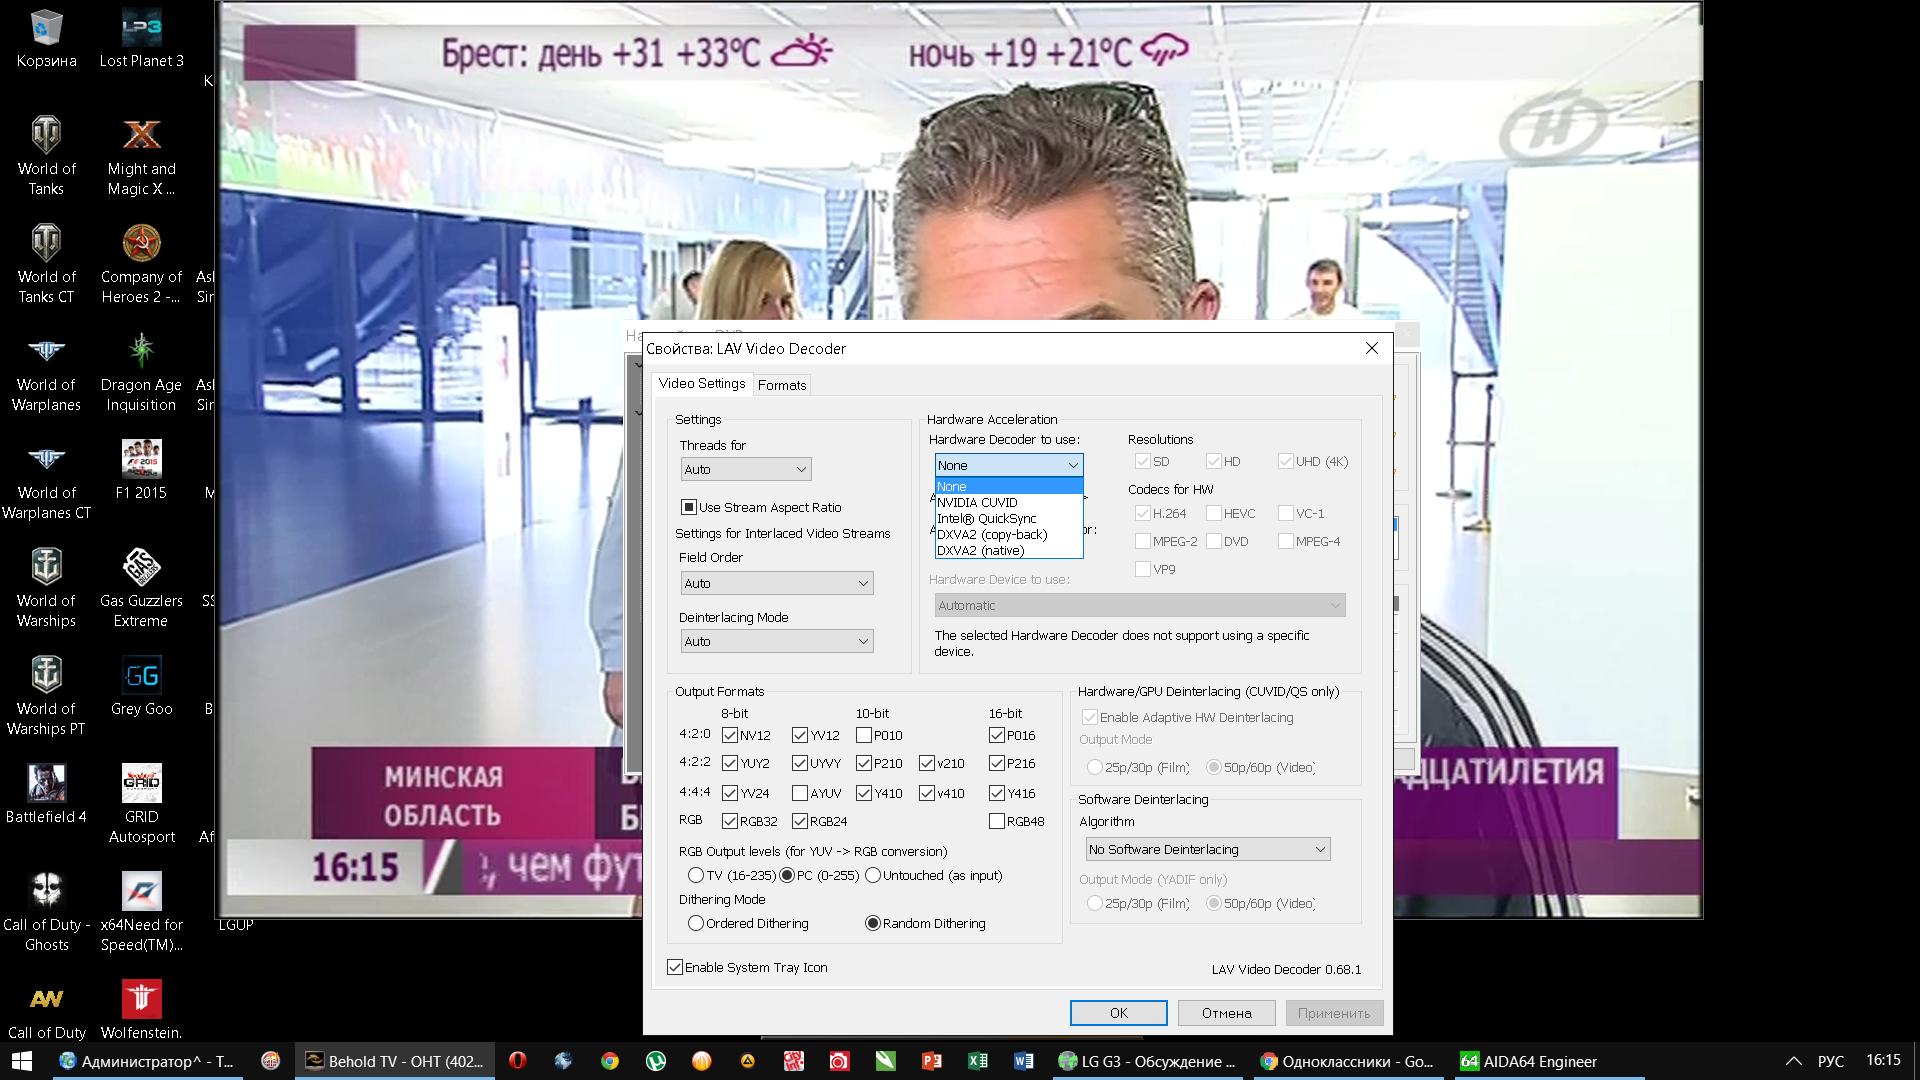Screen dimensions: 1920x1080
Task: Open World of Warships PT shortcut
Action: pyautogui.click(x=46, y=695)
